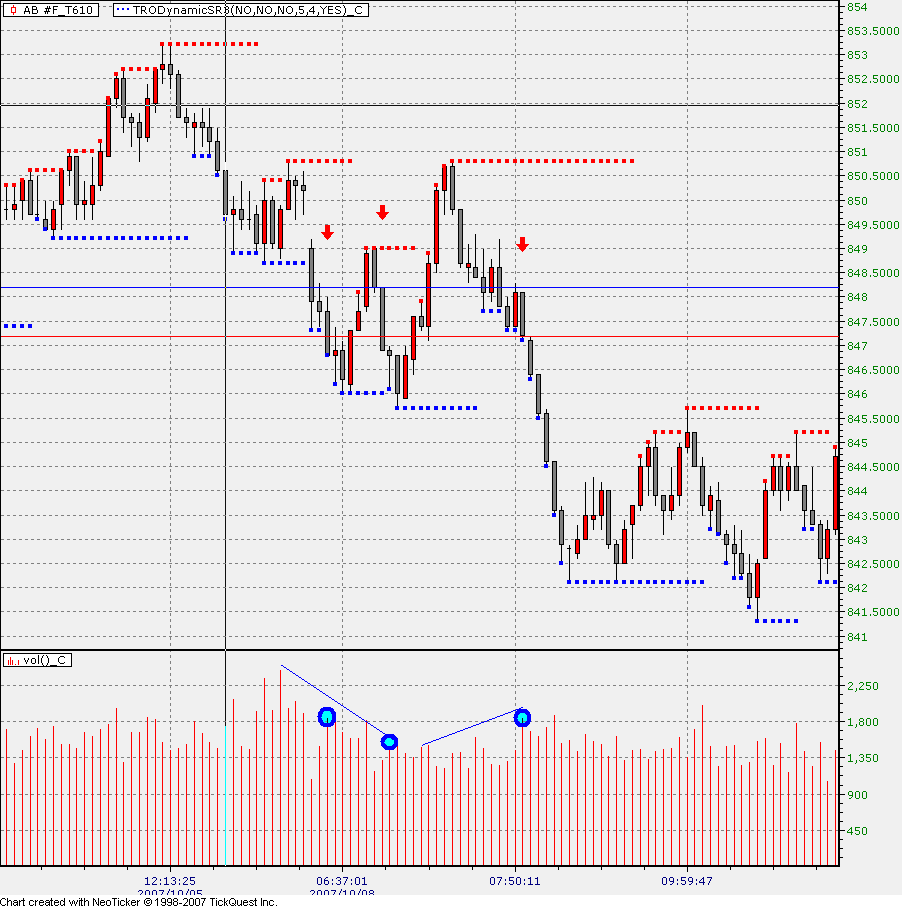The height and width of the screenshot is (909, 902).
Task: Click the 848 price axis label
Action: pos(857,297)
